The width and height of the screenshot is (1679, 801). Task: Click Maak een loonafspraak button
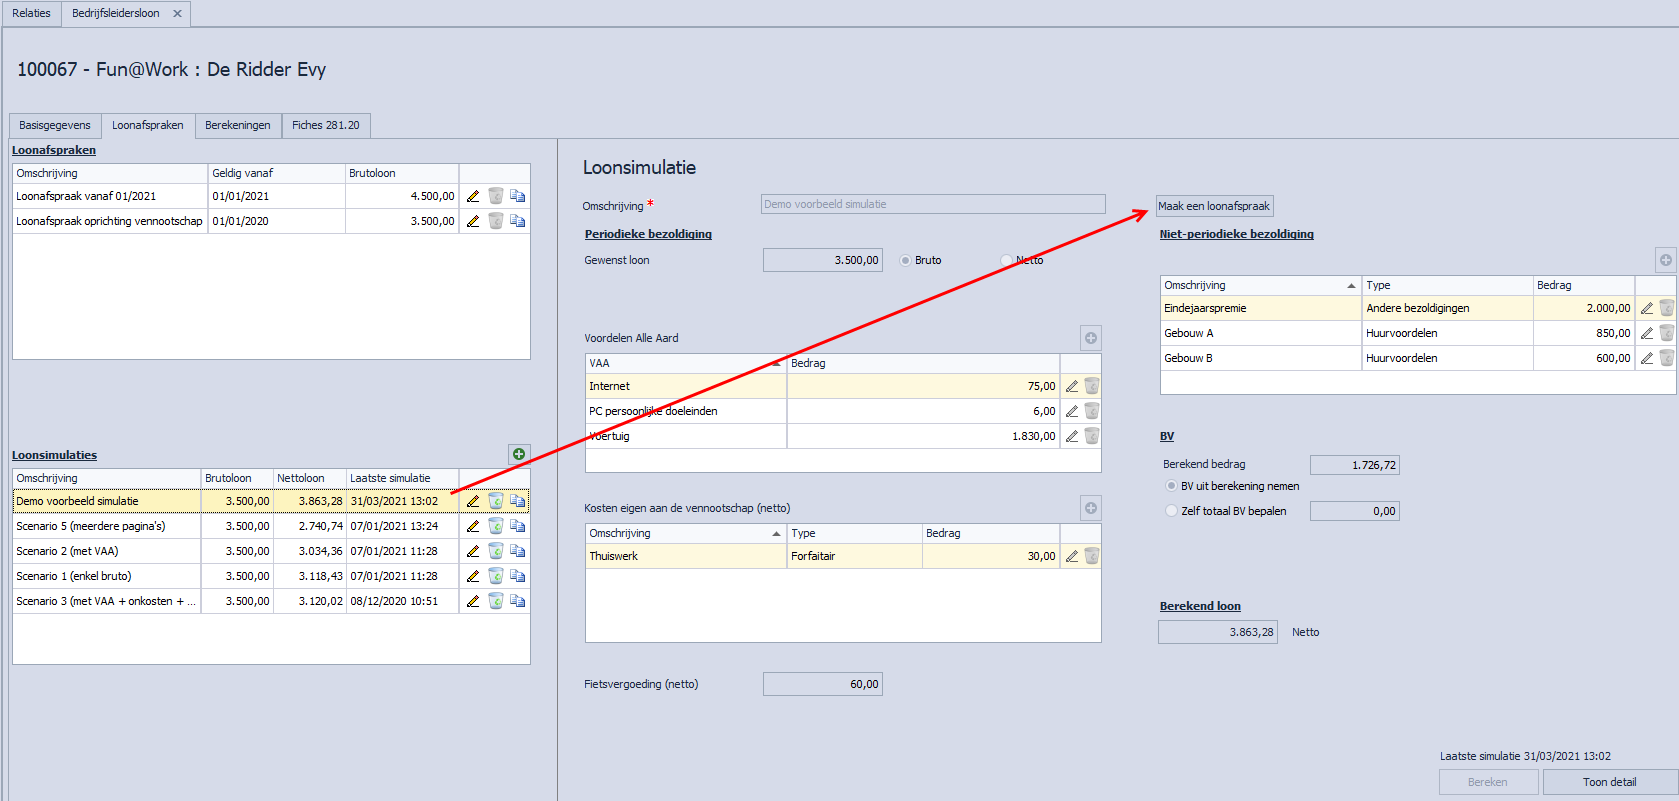1214,206
